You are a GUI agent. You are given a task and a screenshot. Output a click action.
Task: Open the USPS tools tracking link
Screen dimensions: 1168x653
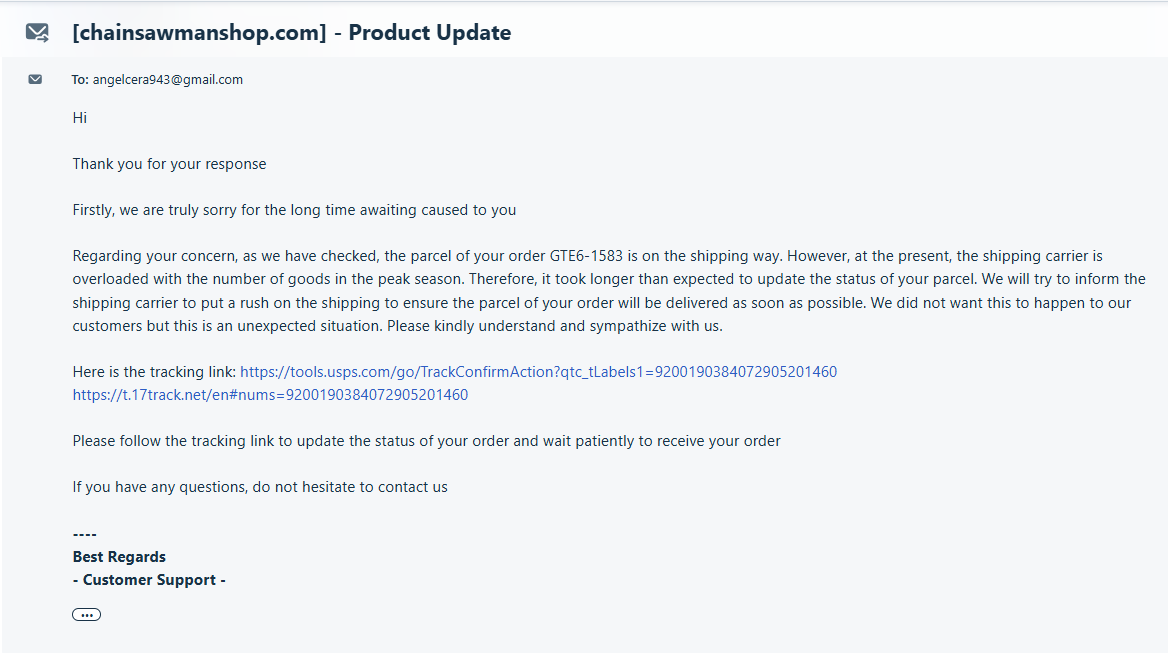pyautogui.click(x=538, y=372)
